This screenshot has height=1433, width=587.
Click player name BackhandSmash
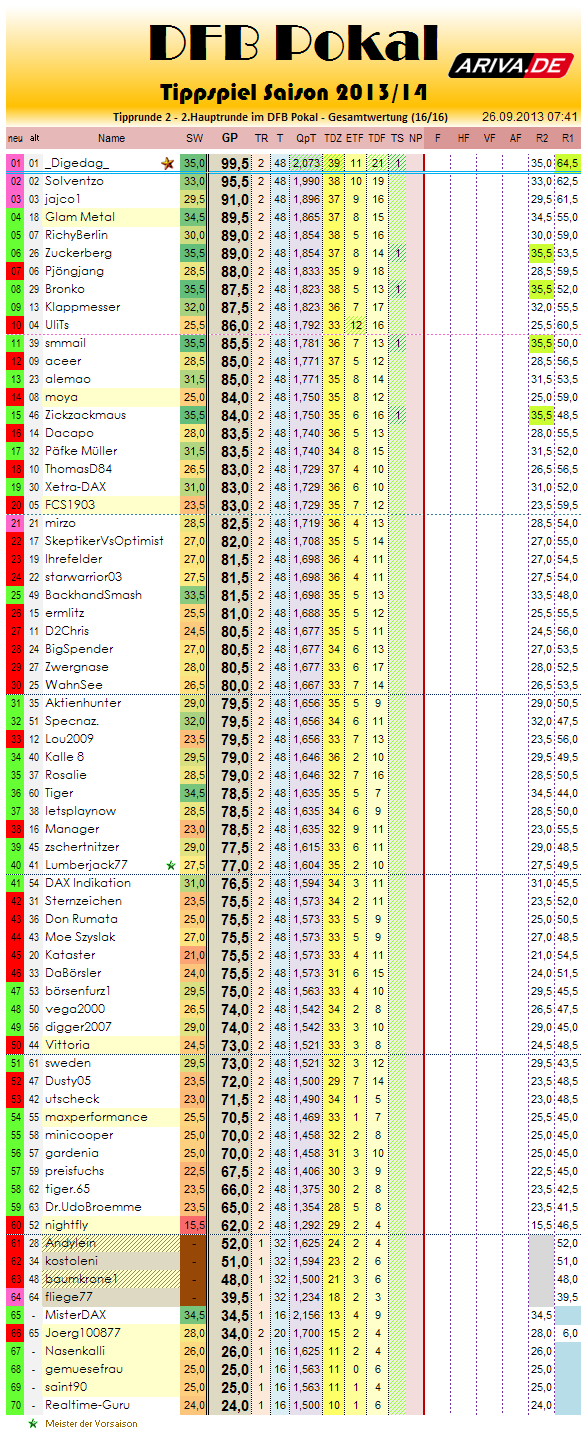(93, 595)
